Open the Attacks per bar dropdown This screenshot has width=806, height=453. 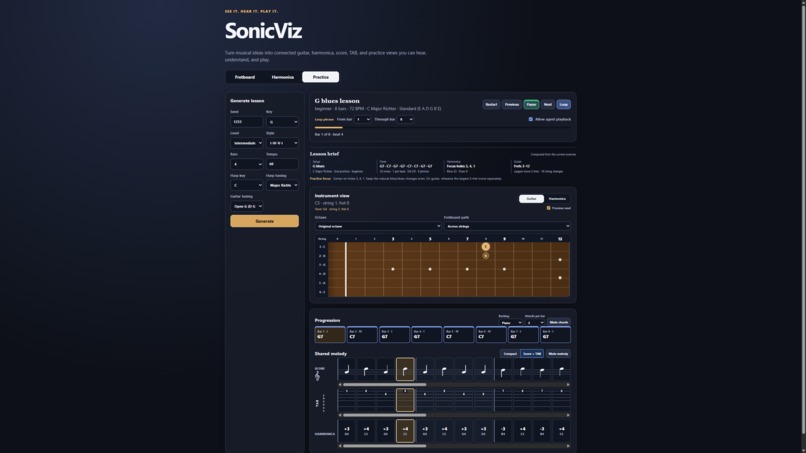pyautogui.click(x=535, y=322)
